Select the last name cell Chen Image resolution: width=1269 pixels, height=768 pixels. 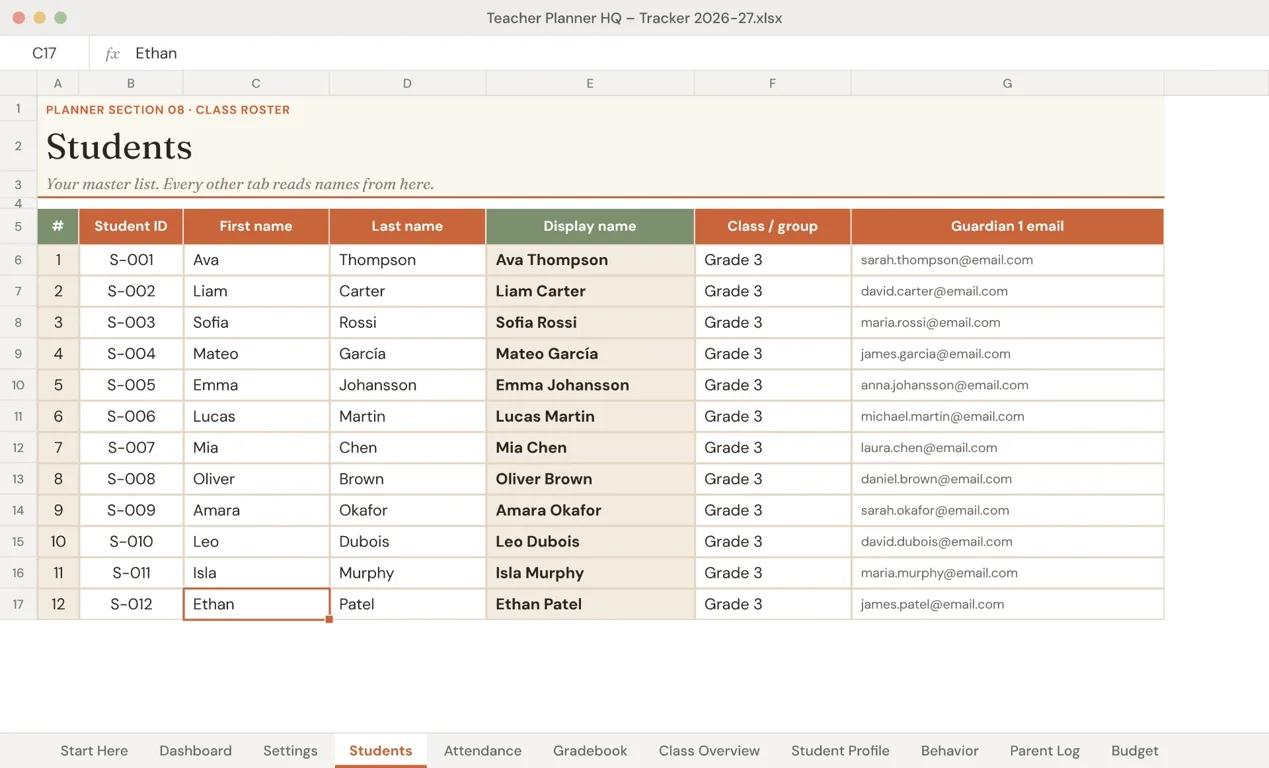click(x=407, y=448)
